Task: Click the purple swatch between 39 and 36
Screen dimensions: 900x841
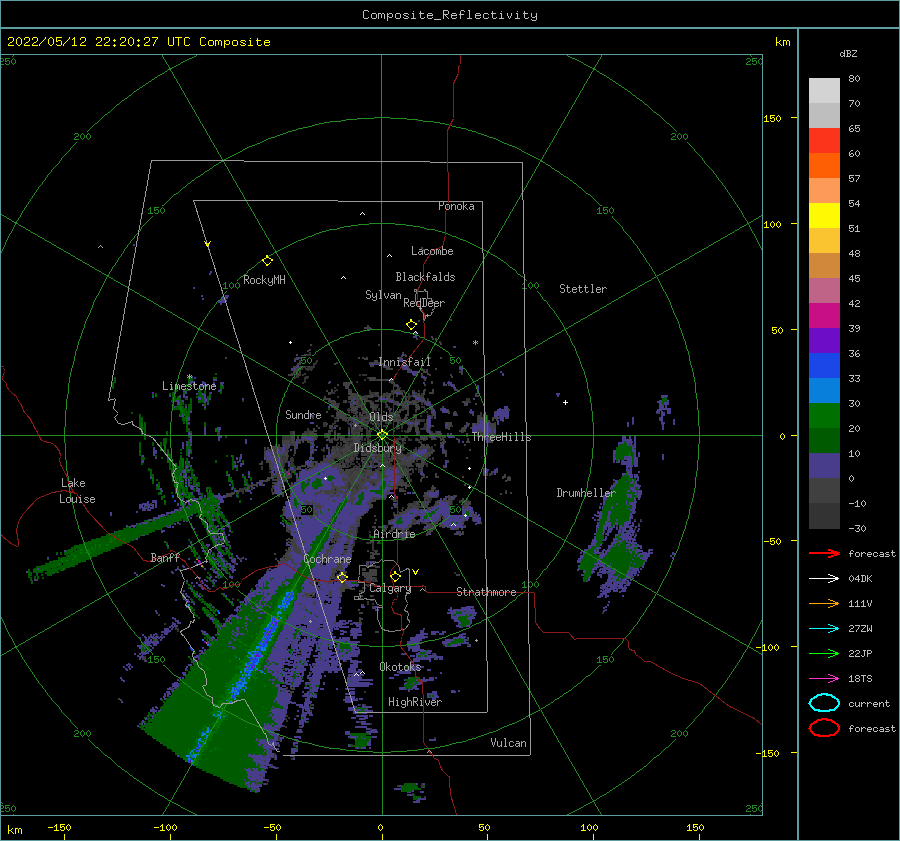Action: (x=824, y=340)
